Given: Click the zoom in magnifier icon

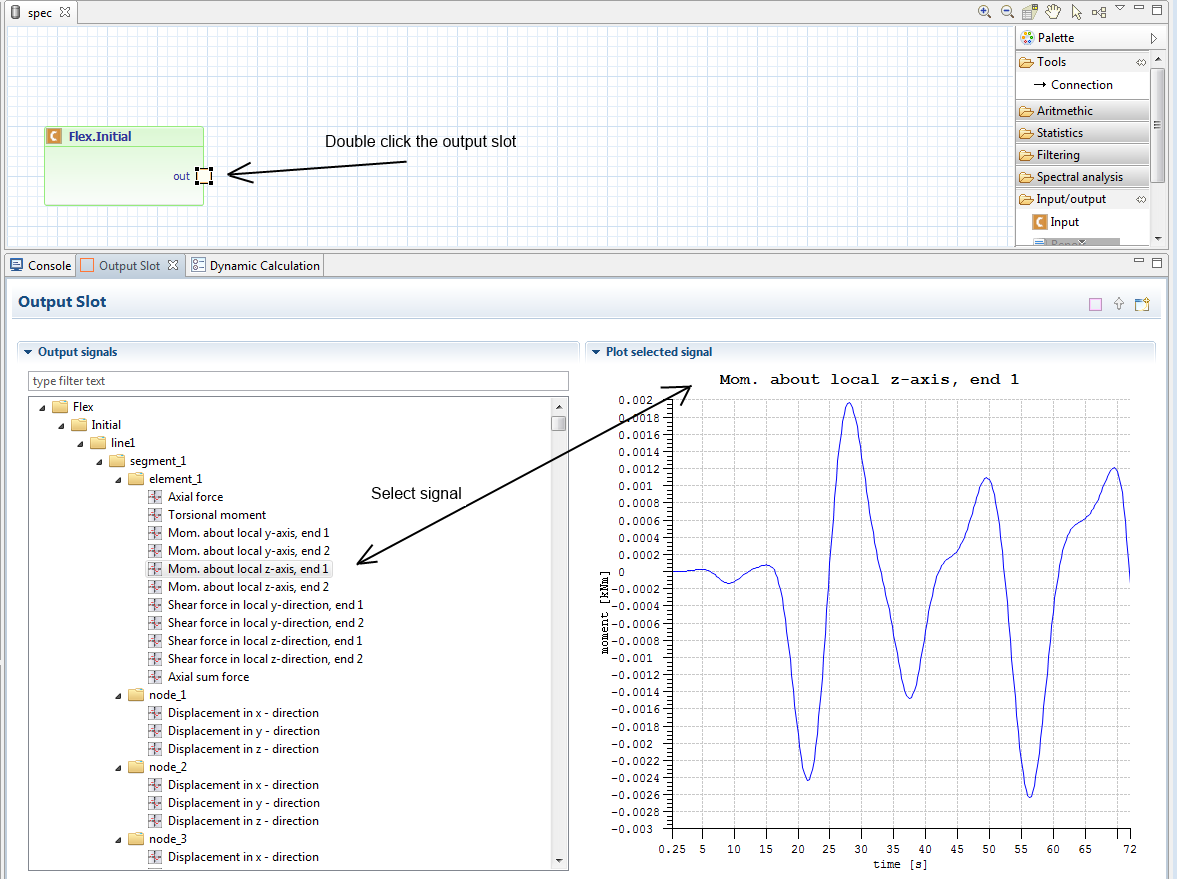Looking at the screenshot, I should (x=984, y=12).
